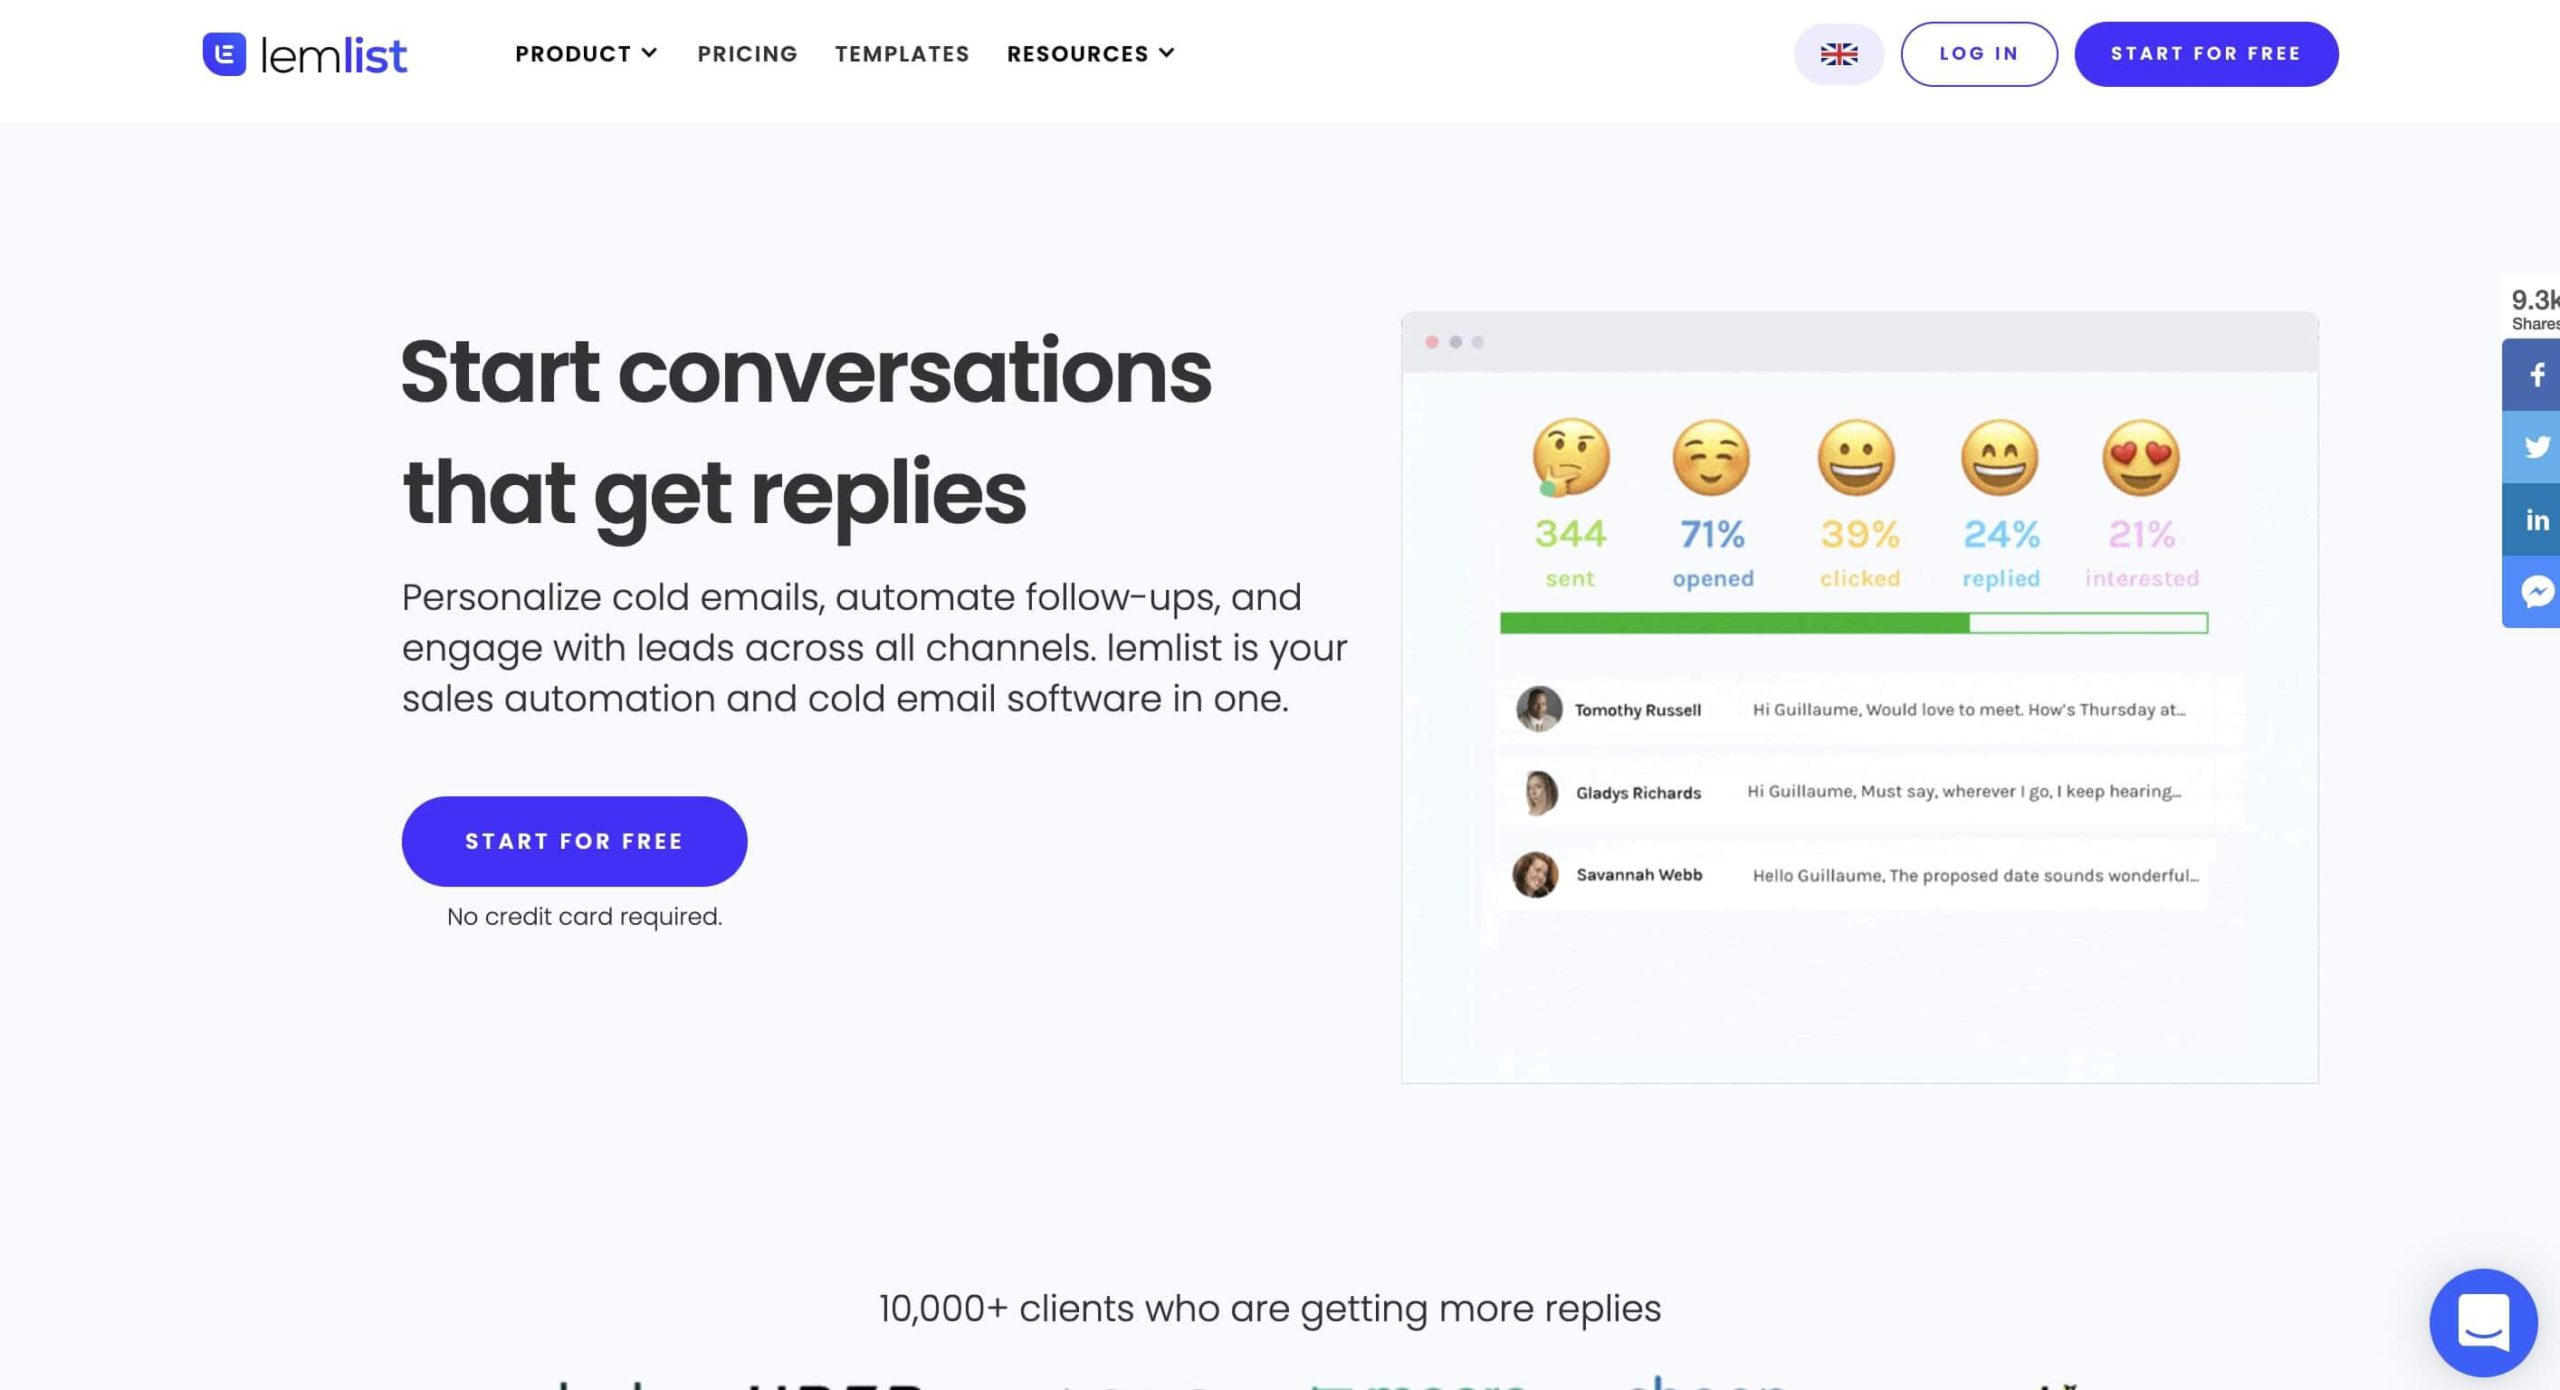Click the 344 sent statistic
The image size is (2560, 1390).
1570,552
